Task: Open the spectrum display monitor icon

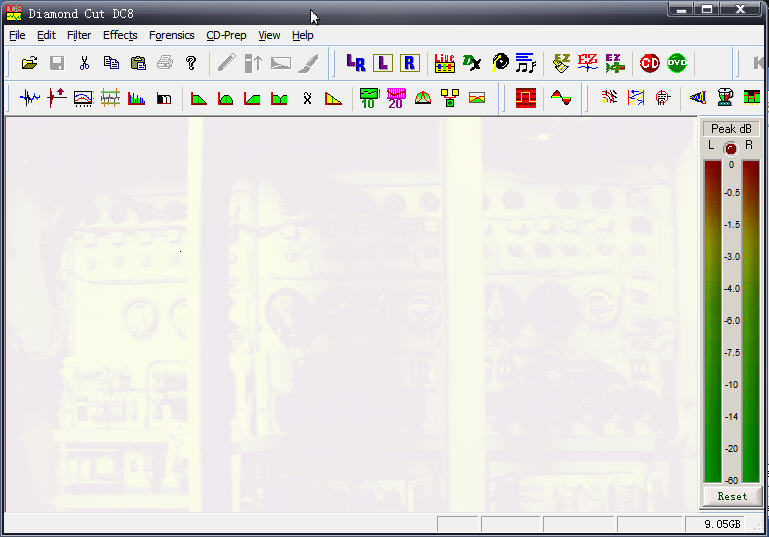Action: point(83,98)
